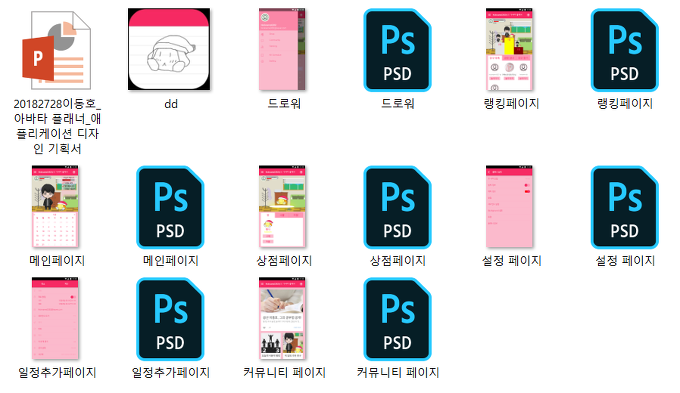Select the 일정추가페이지 PSD file icon
This screenshot has width=680, height=393.
coord(170,319)
